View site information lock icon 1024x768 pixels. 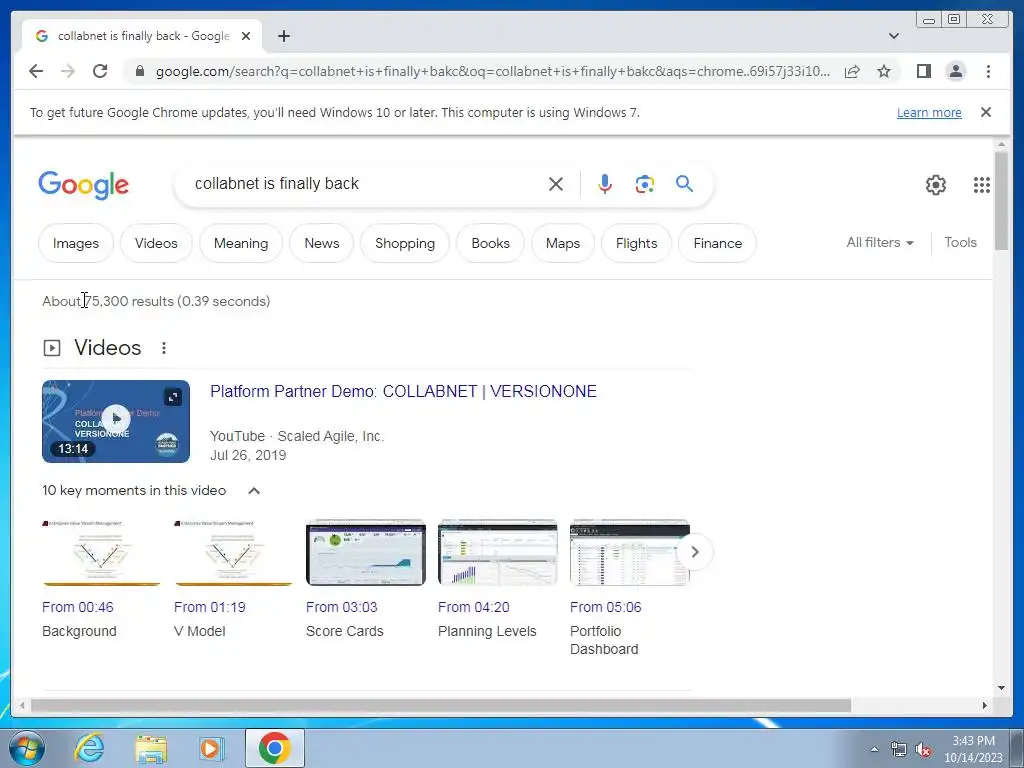coord(139,71)
